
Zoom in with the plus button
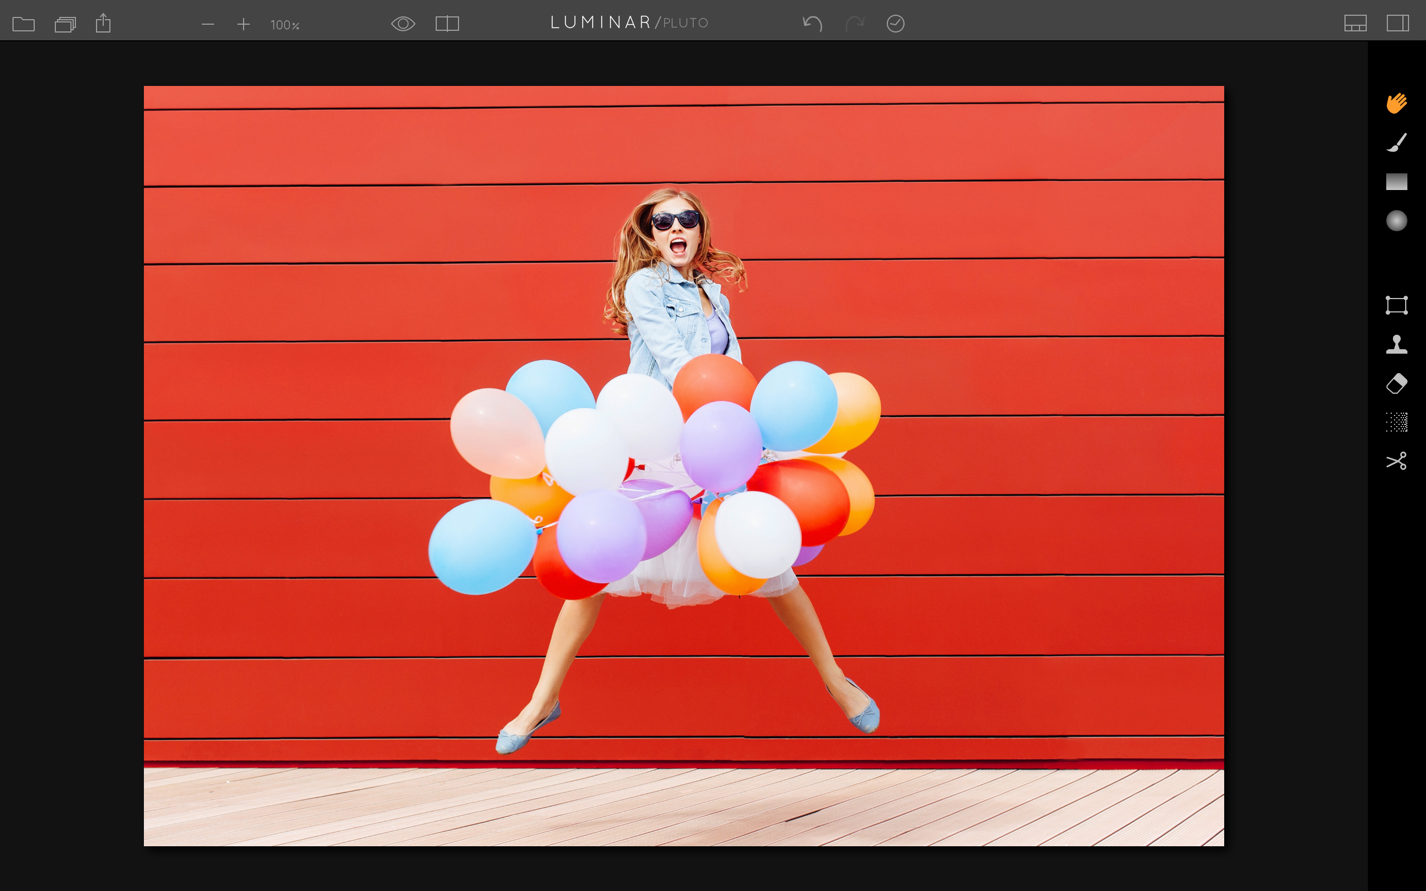pyautogui.click(x=243, y=24)
